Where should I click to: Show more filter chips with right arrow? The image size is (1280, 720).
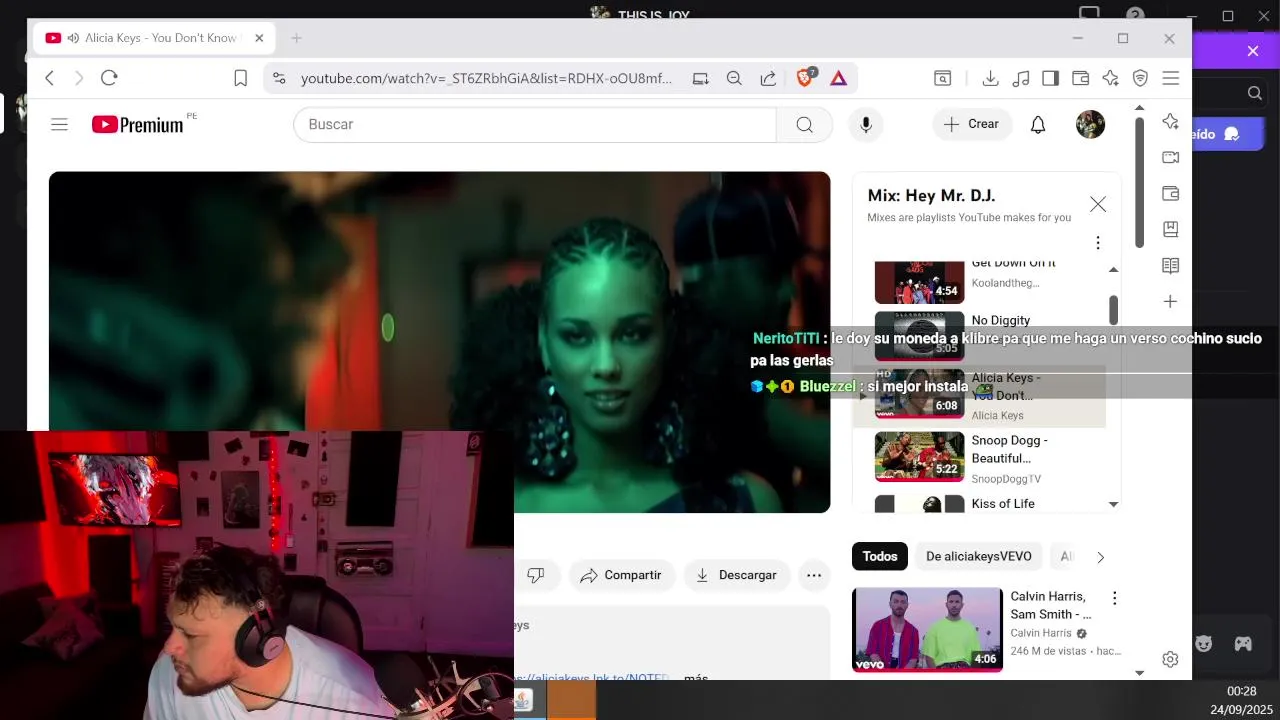[1100, 557]
